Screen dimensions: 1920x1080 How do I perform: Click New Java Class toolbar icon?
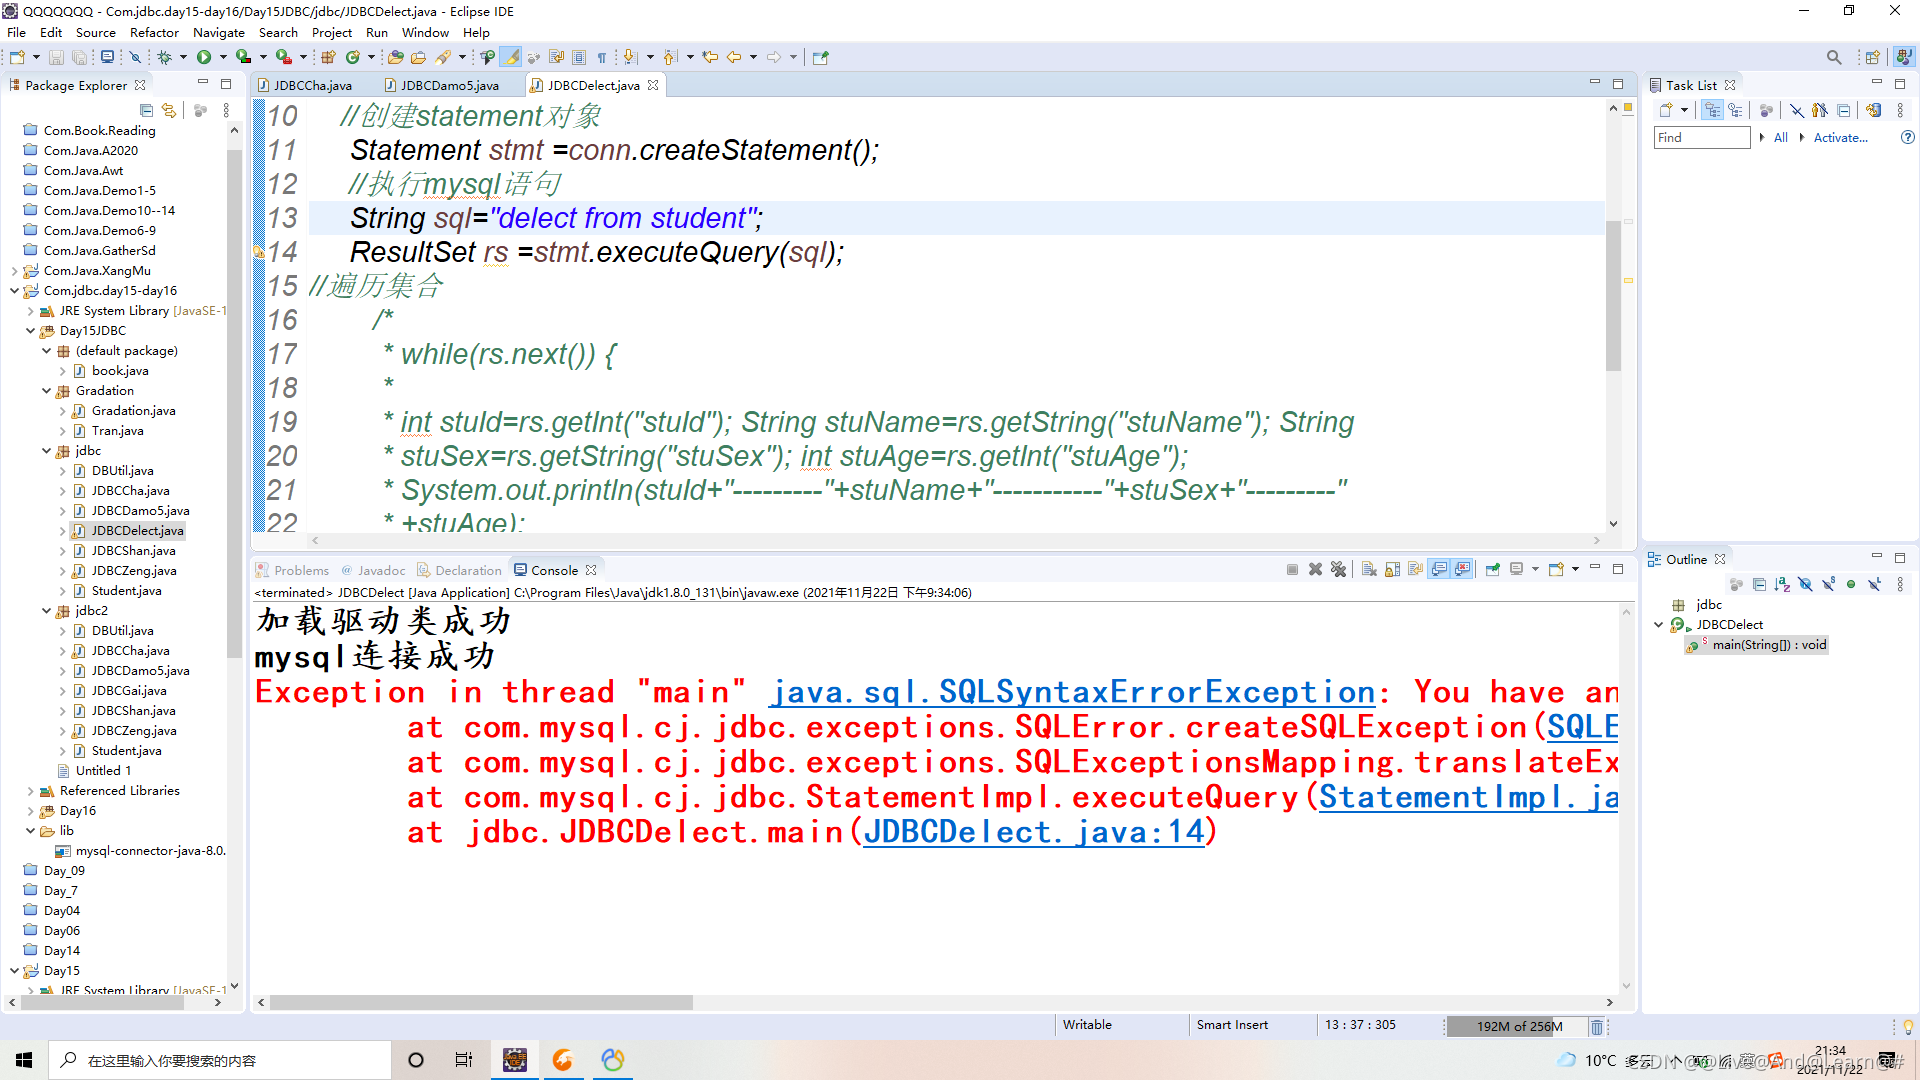352,57
